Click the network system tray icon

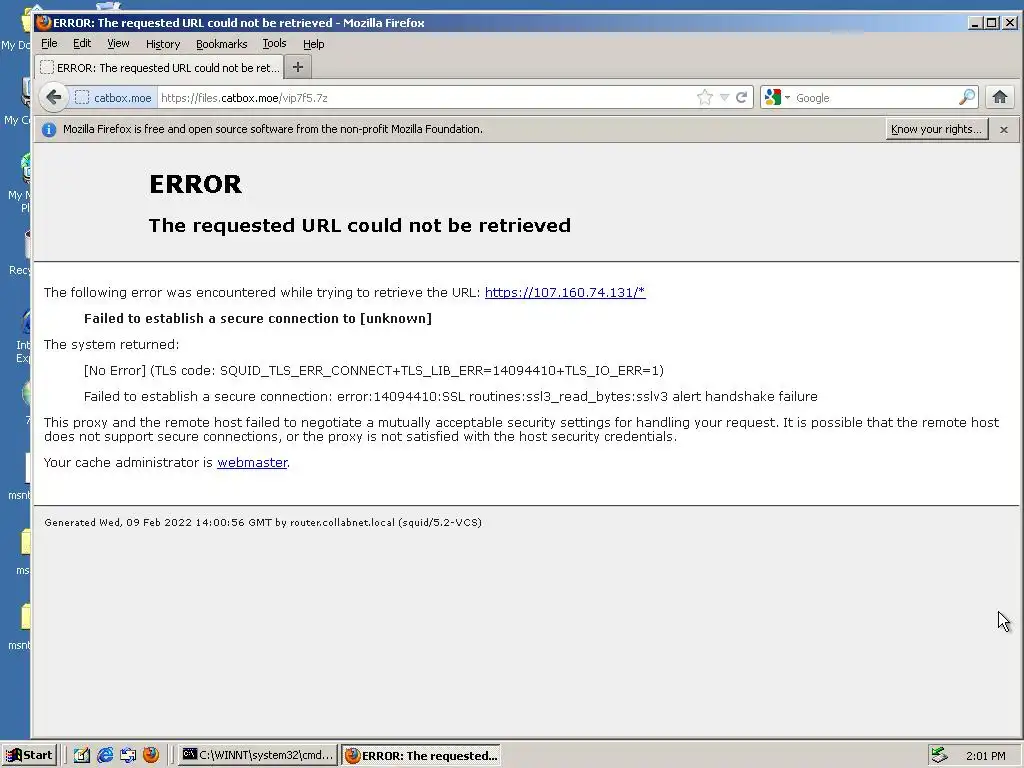pos(940,755)
